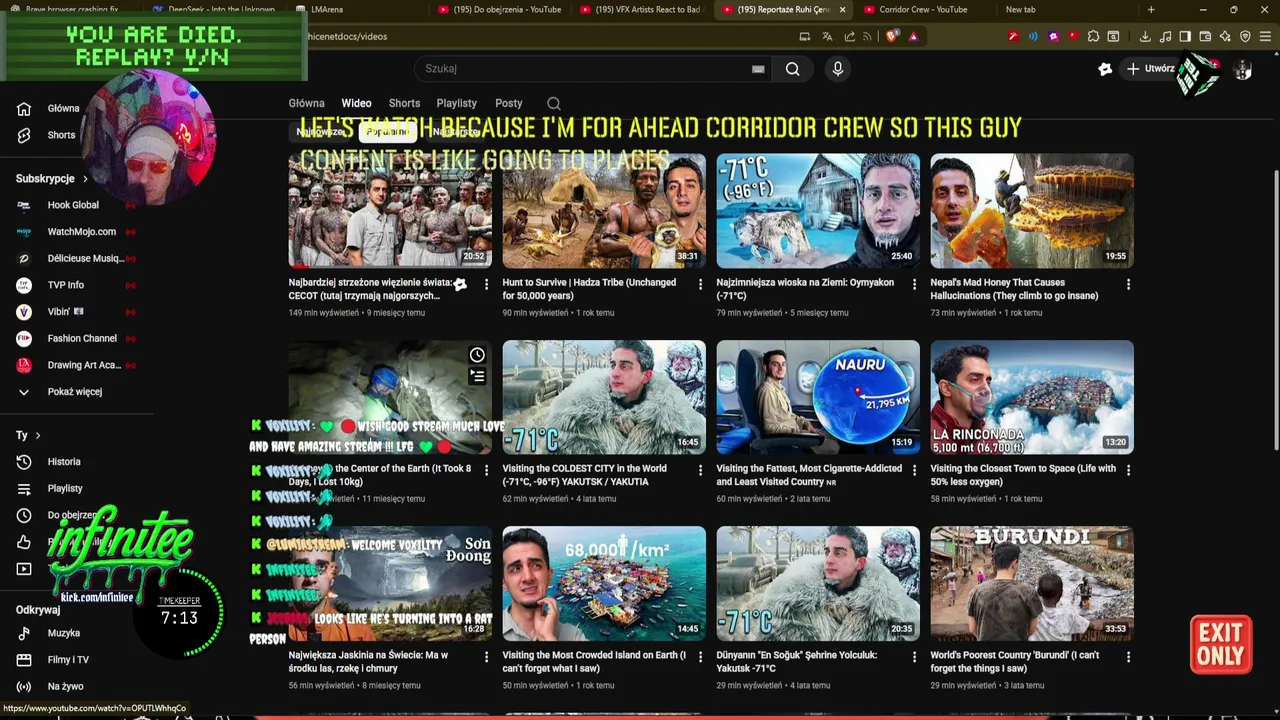Open options menu for Hadza Tribe video
The height and width of the screenshot is (720, 1280).
click(x=700, y=285)
